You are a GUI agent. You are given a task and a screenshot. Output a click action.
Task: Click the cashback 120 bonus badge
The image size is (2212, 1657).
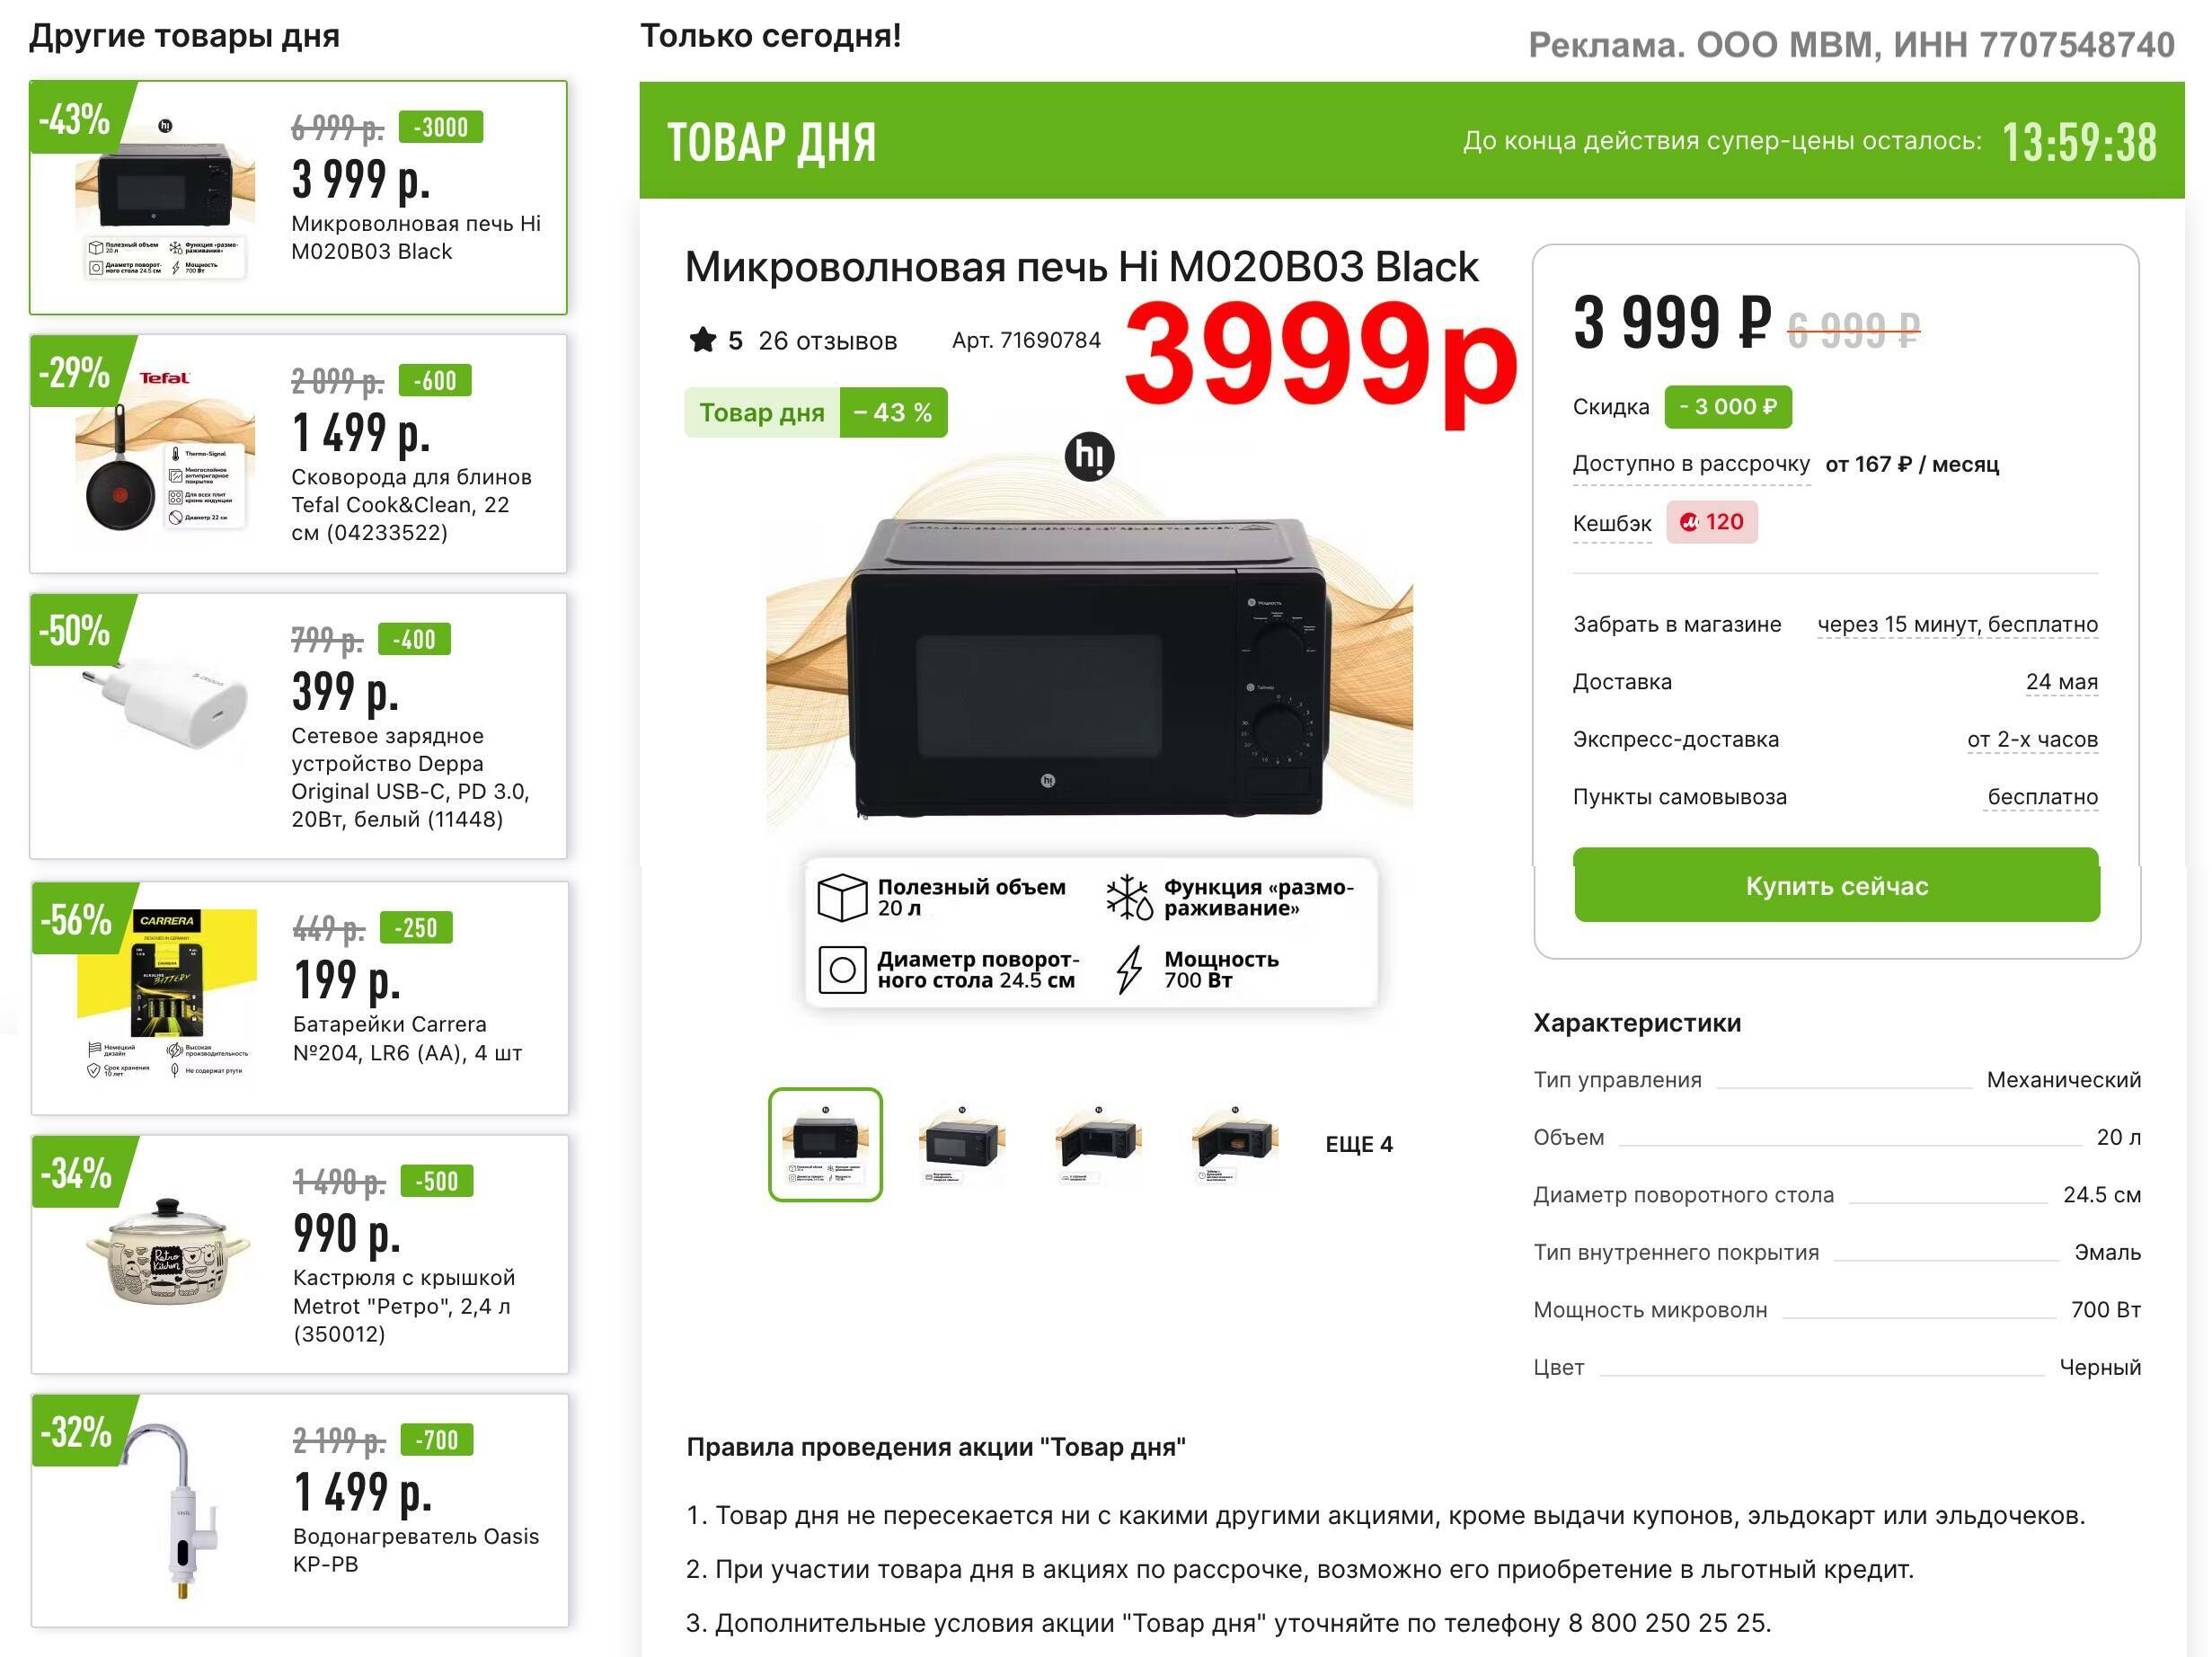pyautogui.click(x=1711, y=522)
